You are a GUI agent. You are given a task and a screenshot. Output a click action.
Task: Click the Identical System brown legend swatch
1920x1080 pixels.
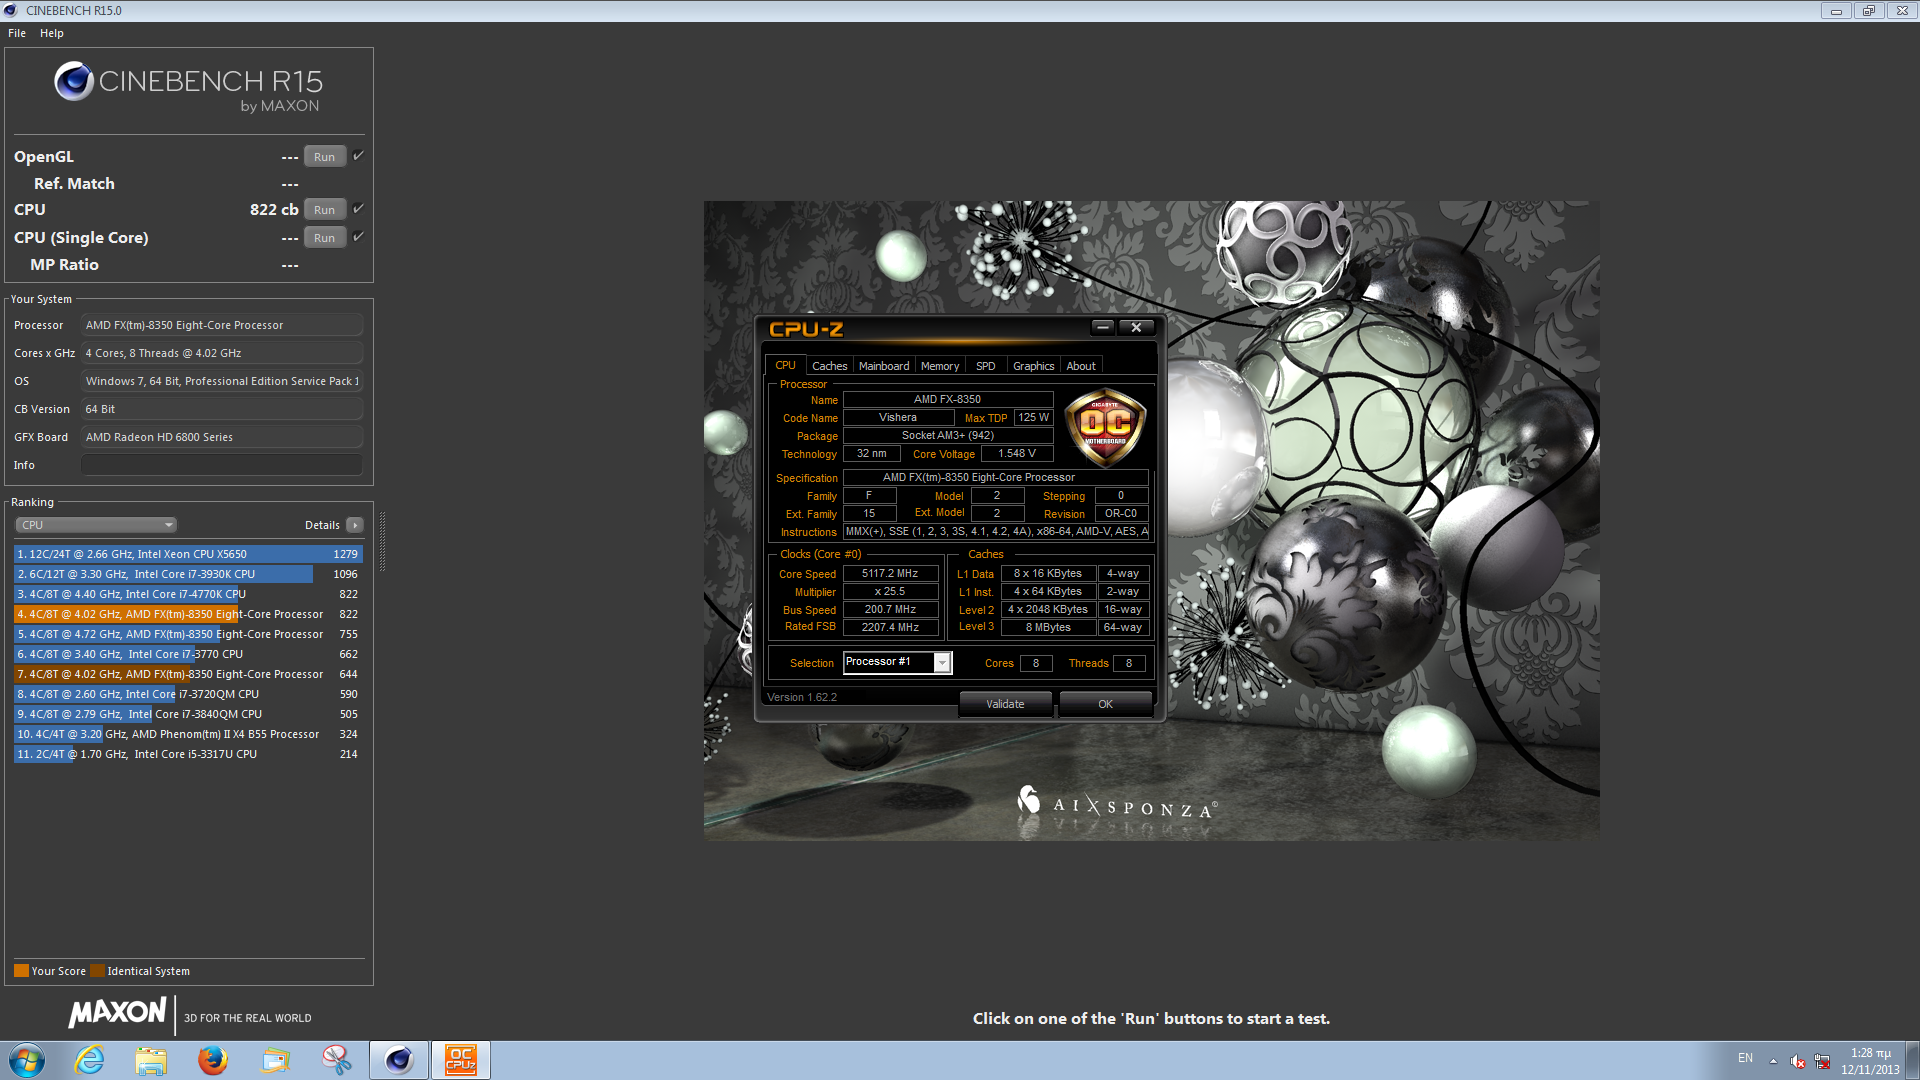point(97,970)
